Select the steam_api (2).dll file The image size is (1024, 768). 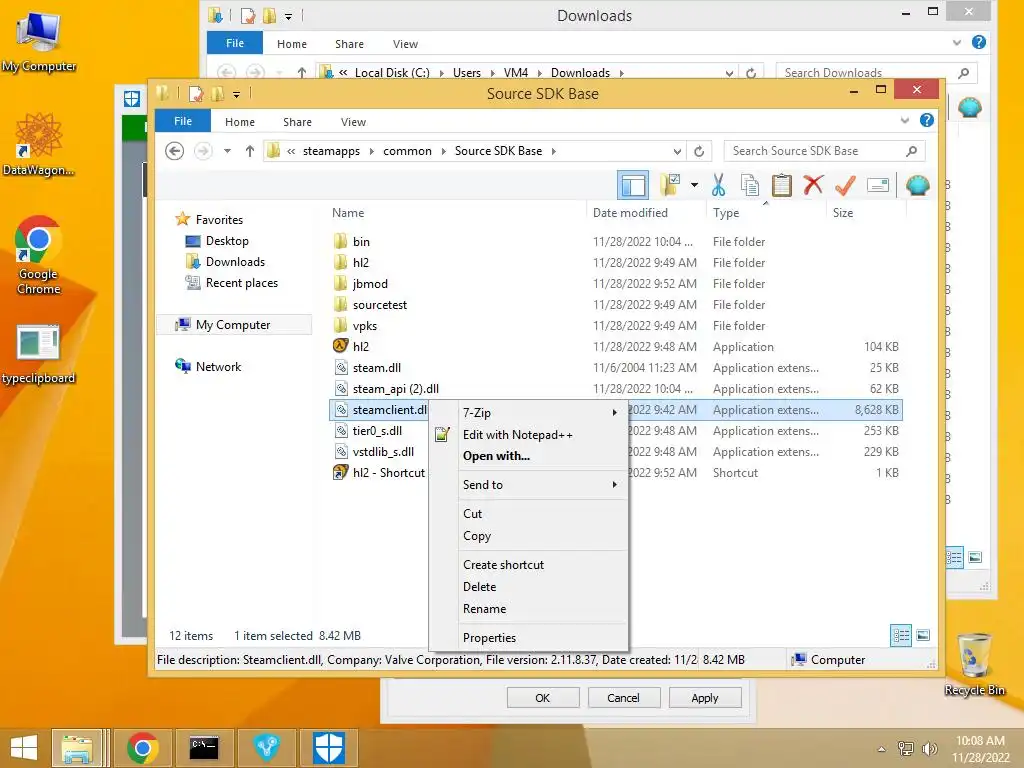pos(386,389)
